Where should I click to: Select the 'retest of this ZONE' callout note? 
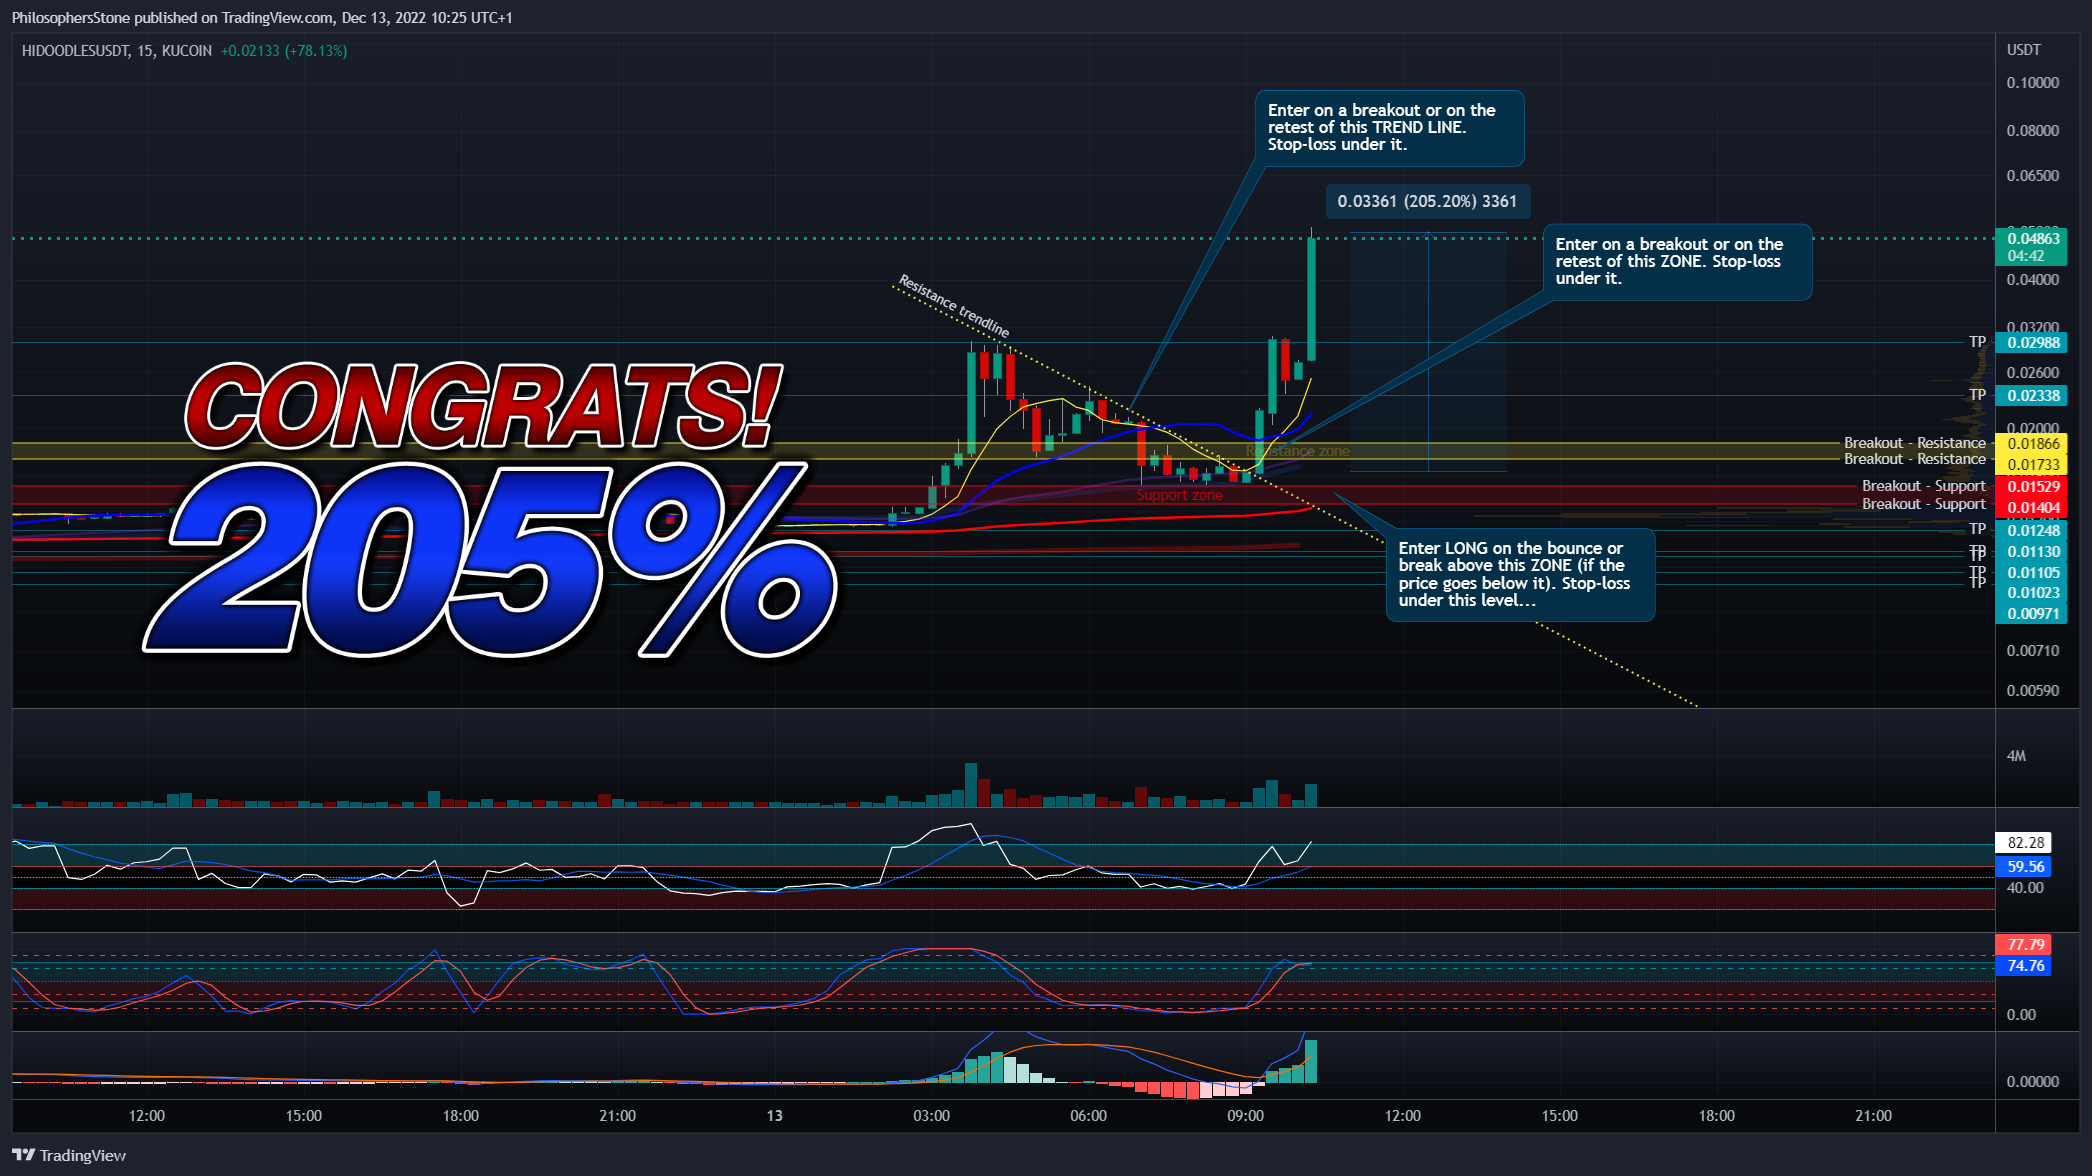point(1677,262)
